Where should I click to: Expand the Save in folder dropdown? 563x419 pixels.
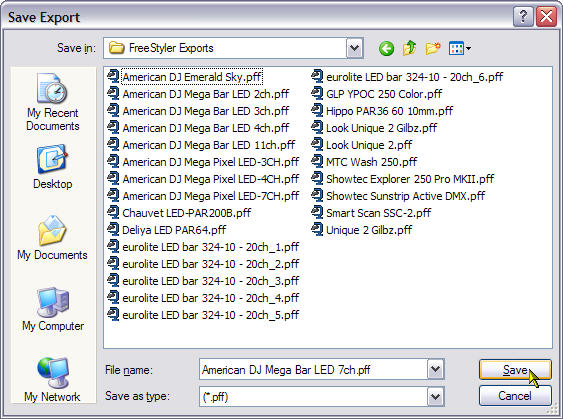click(x=354, y=48)
